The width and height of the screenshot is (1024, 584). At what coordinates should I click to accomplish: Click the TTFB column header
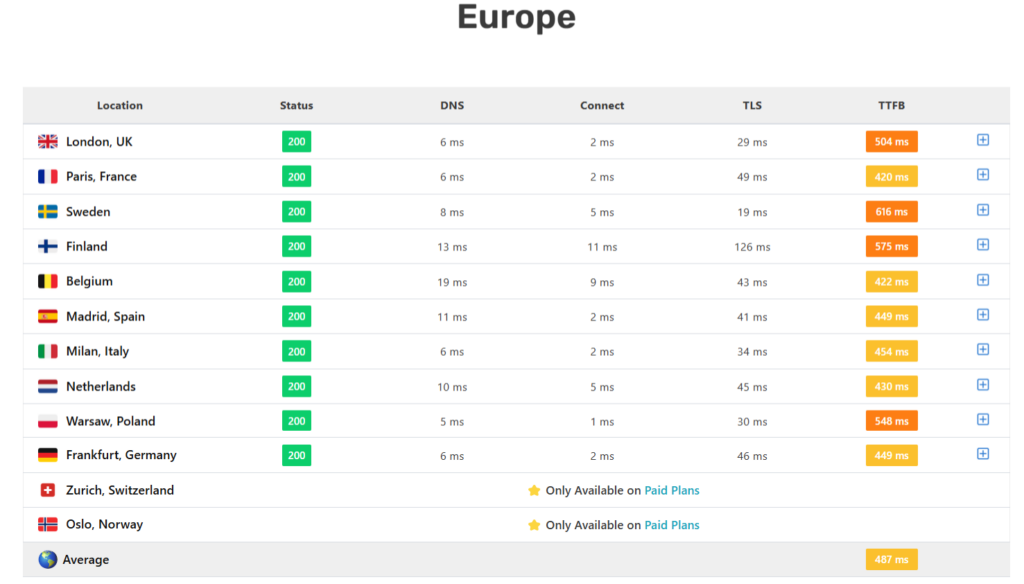point(891,105)
